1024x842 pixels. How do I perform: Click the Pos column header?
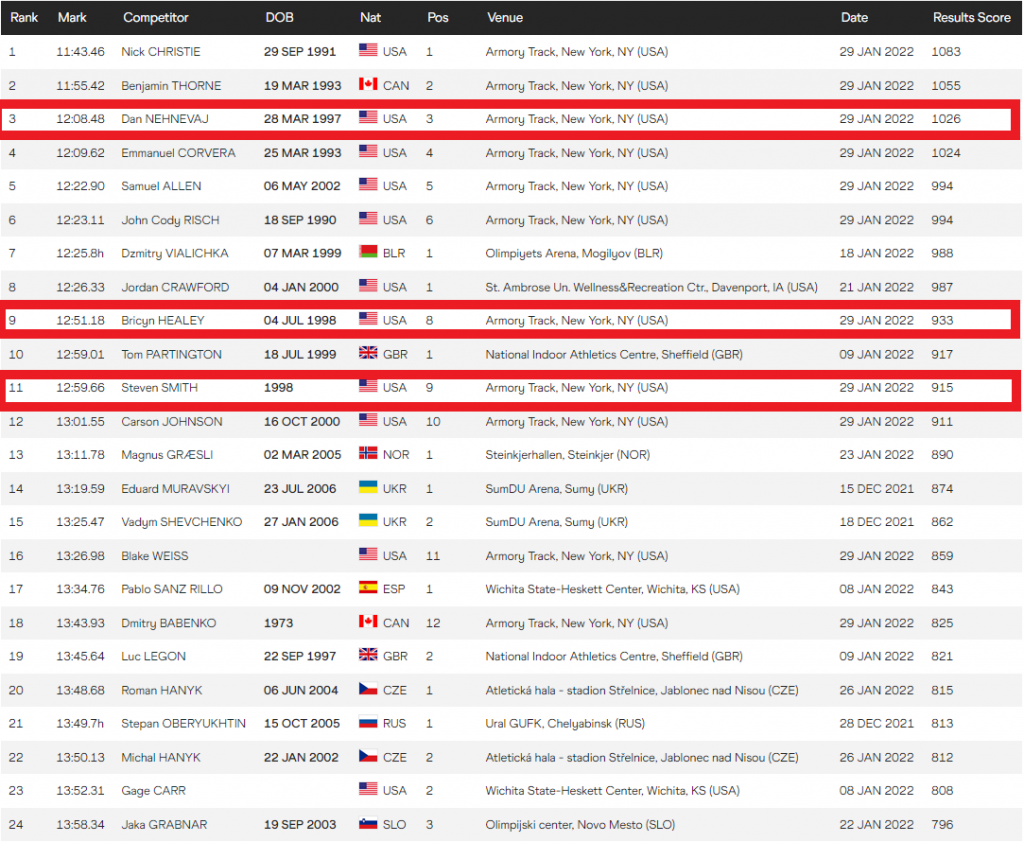click(x=438, y=18)
